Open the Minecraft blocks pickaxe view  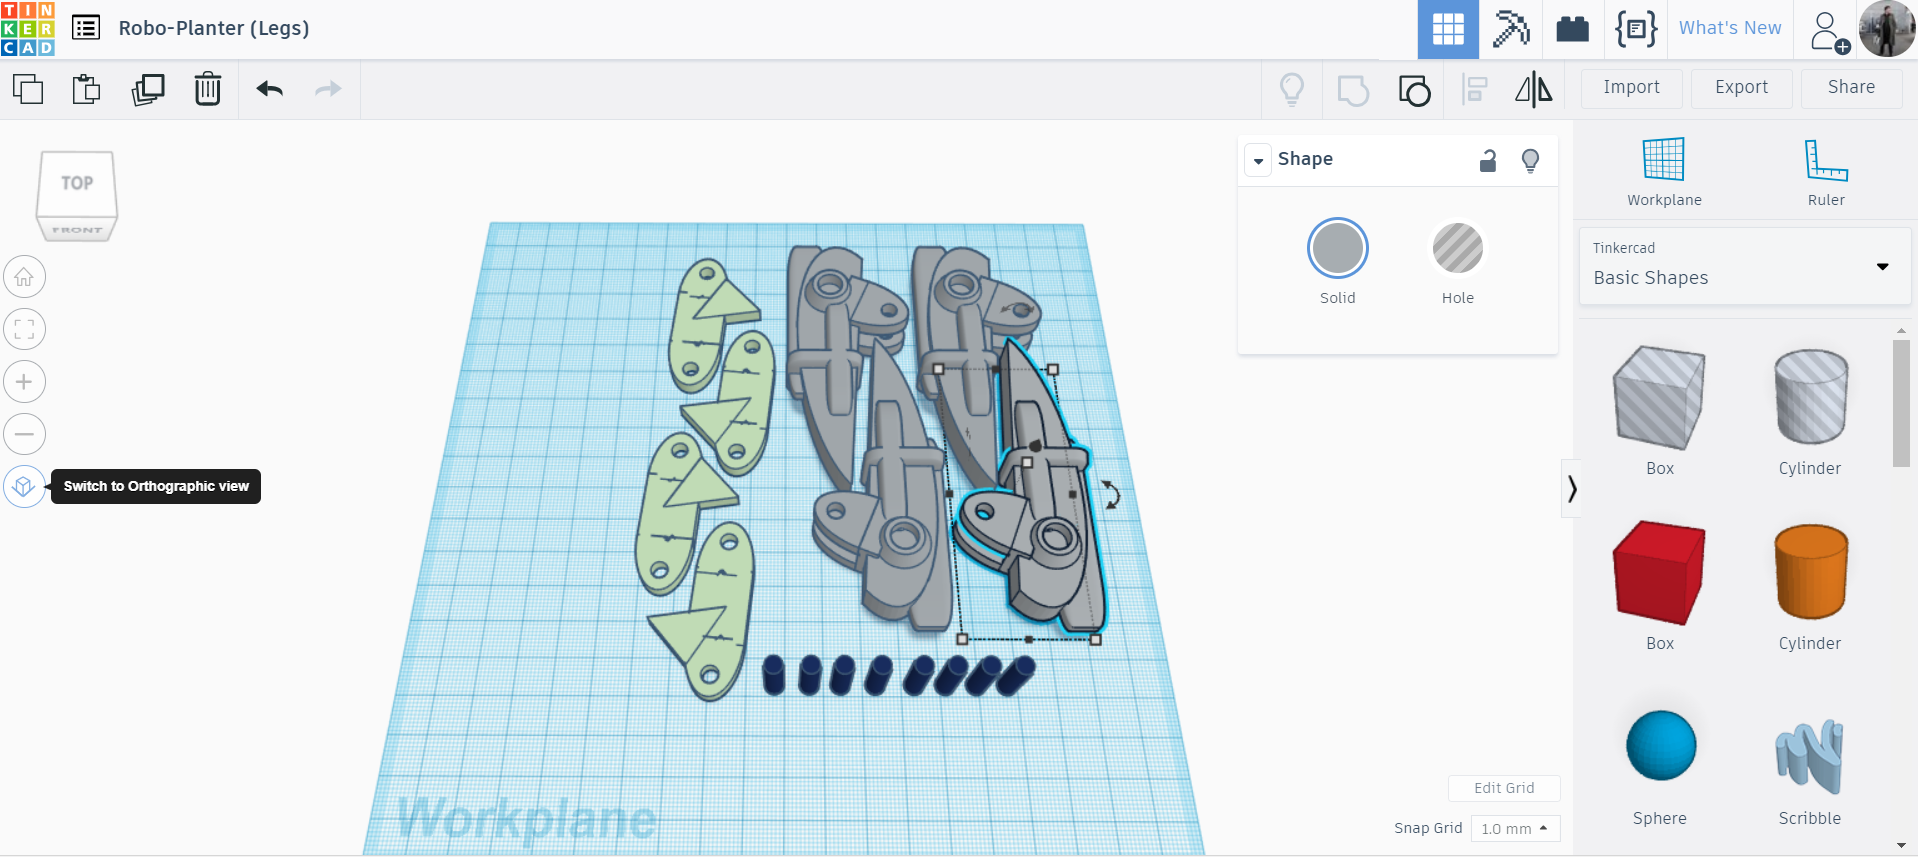1511,29
